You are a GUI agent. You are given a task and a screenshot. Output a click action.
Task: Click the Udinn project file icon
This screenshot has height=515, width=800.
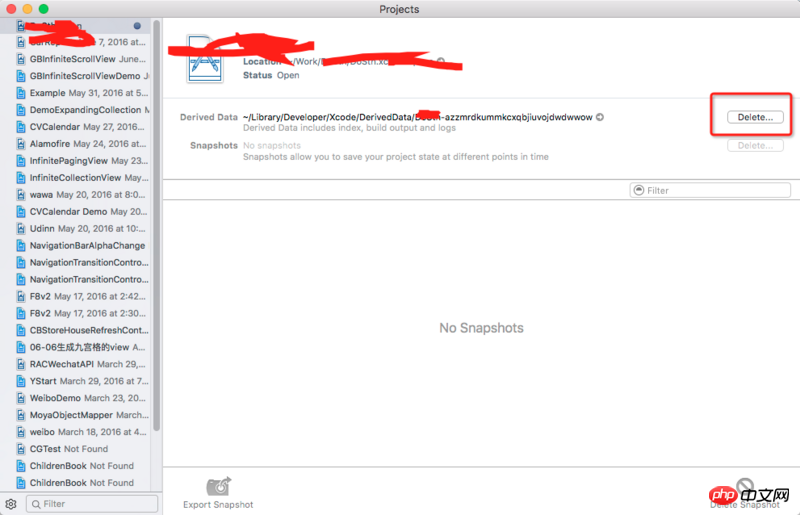click(x=21, y=228)
